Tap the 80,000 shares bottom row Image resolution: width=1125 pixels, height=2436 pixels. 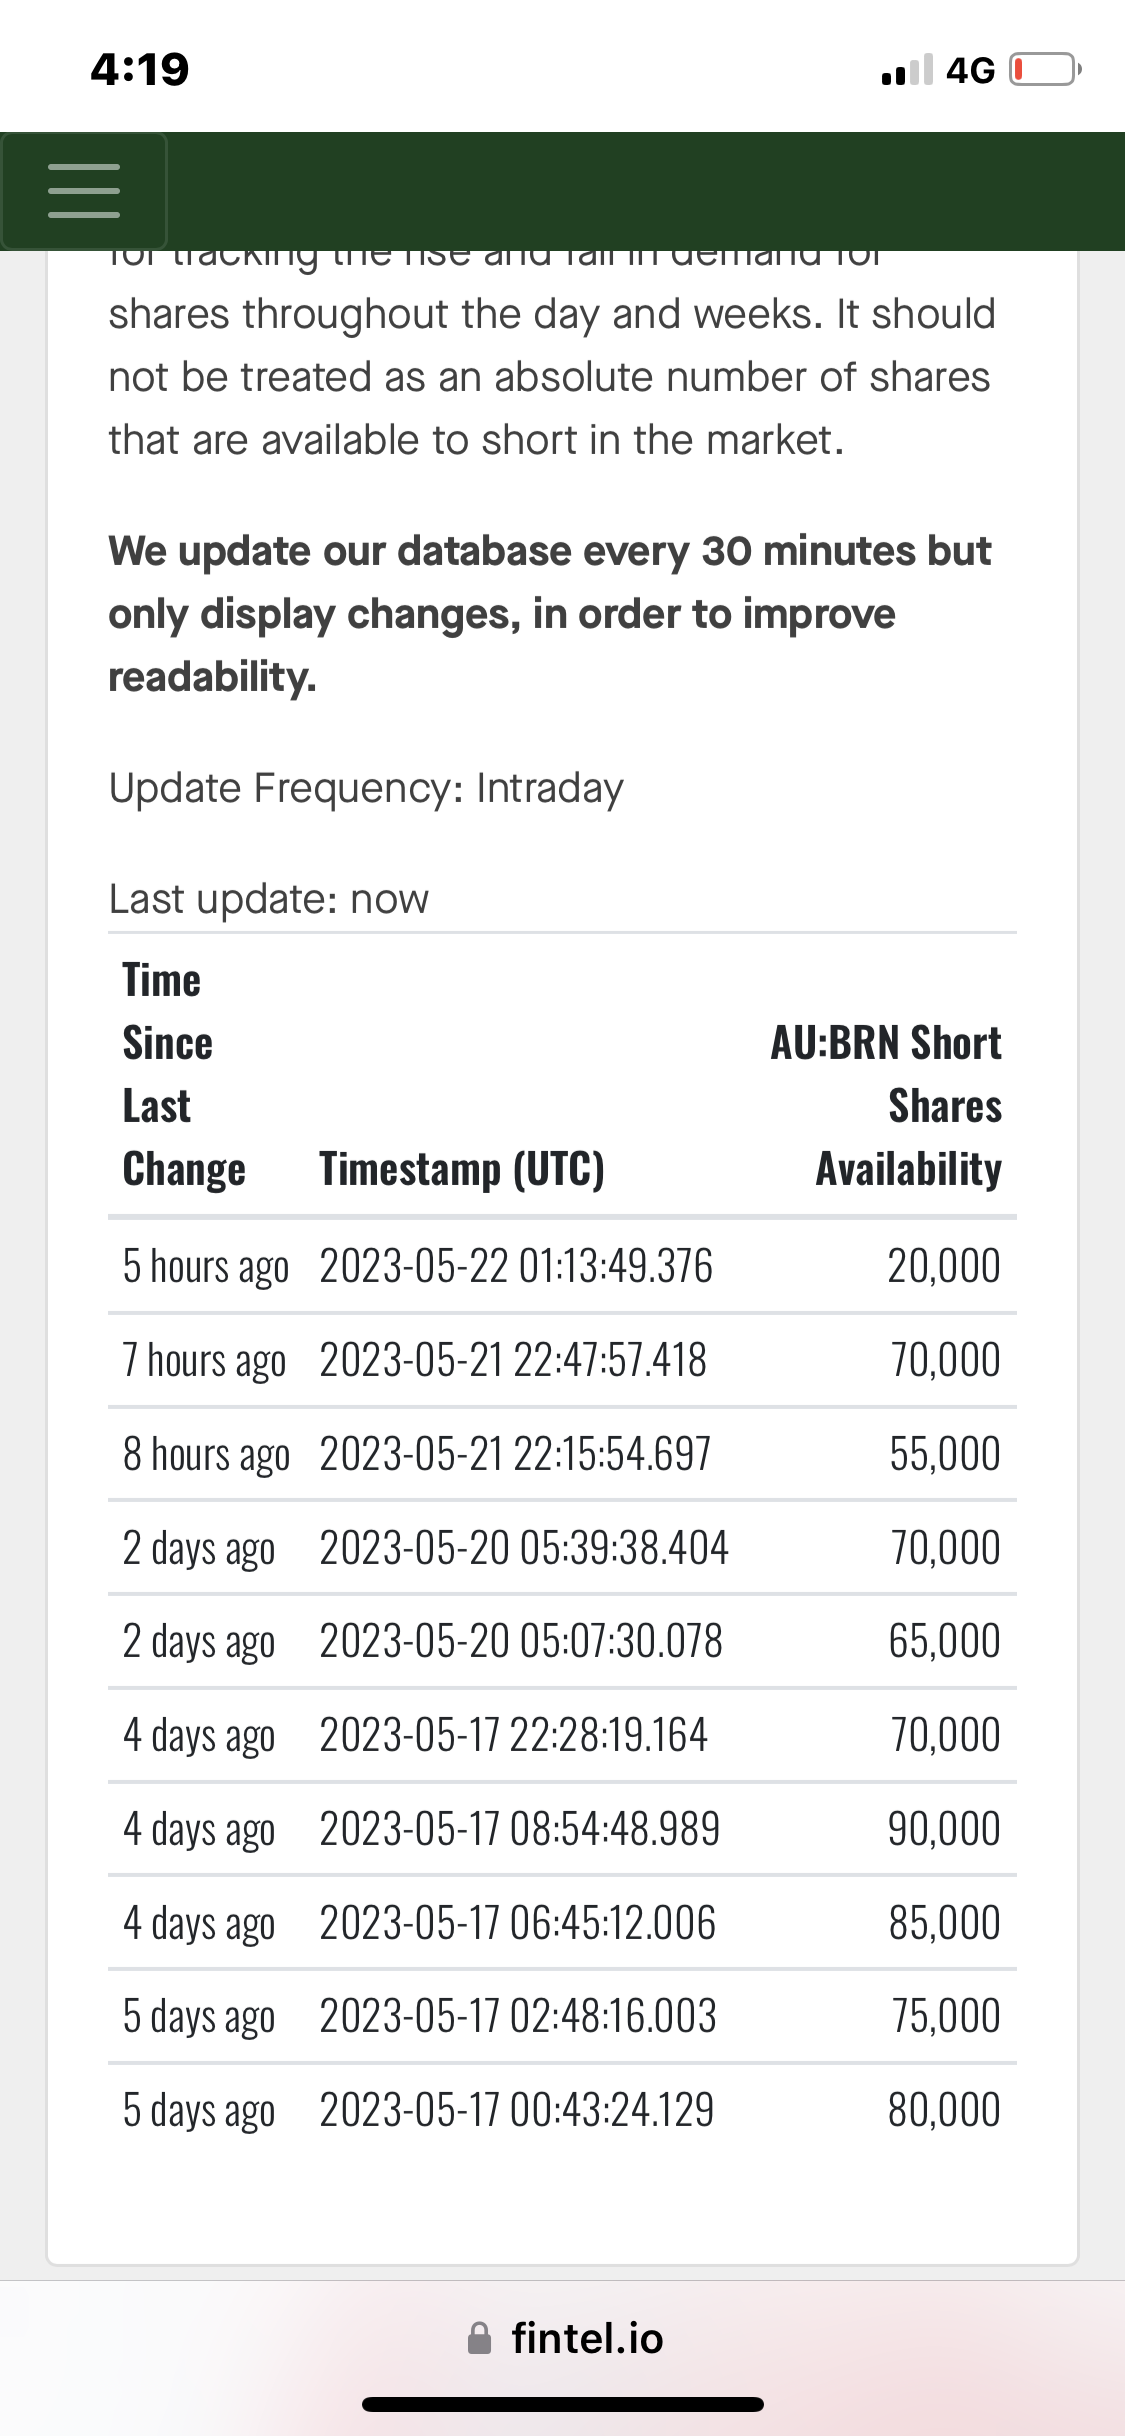[x=562, y=2110]
